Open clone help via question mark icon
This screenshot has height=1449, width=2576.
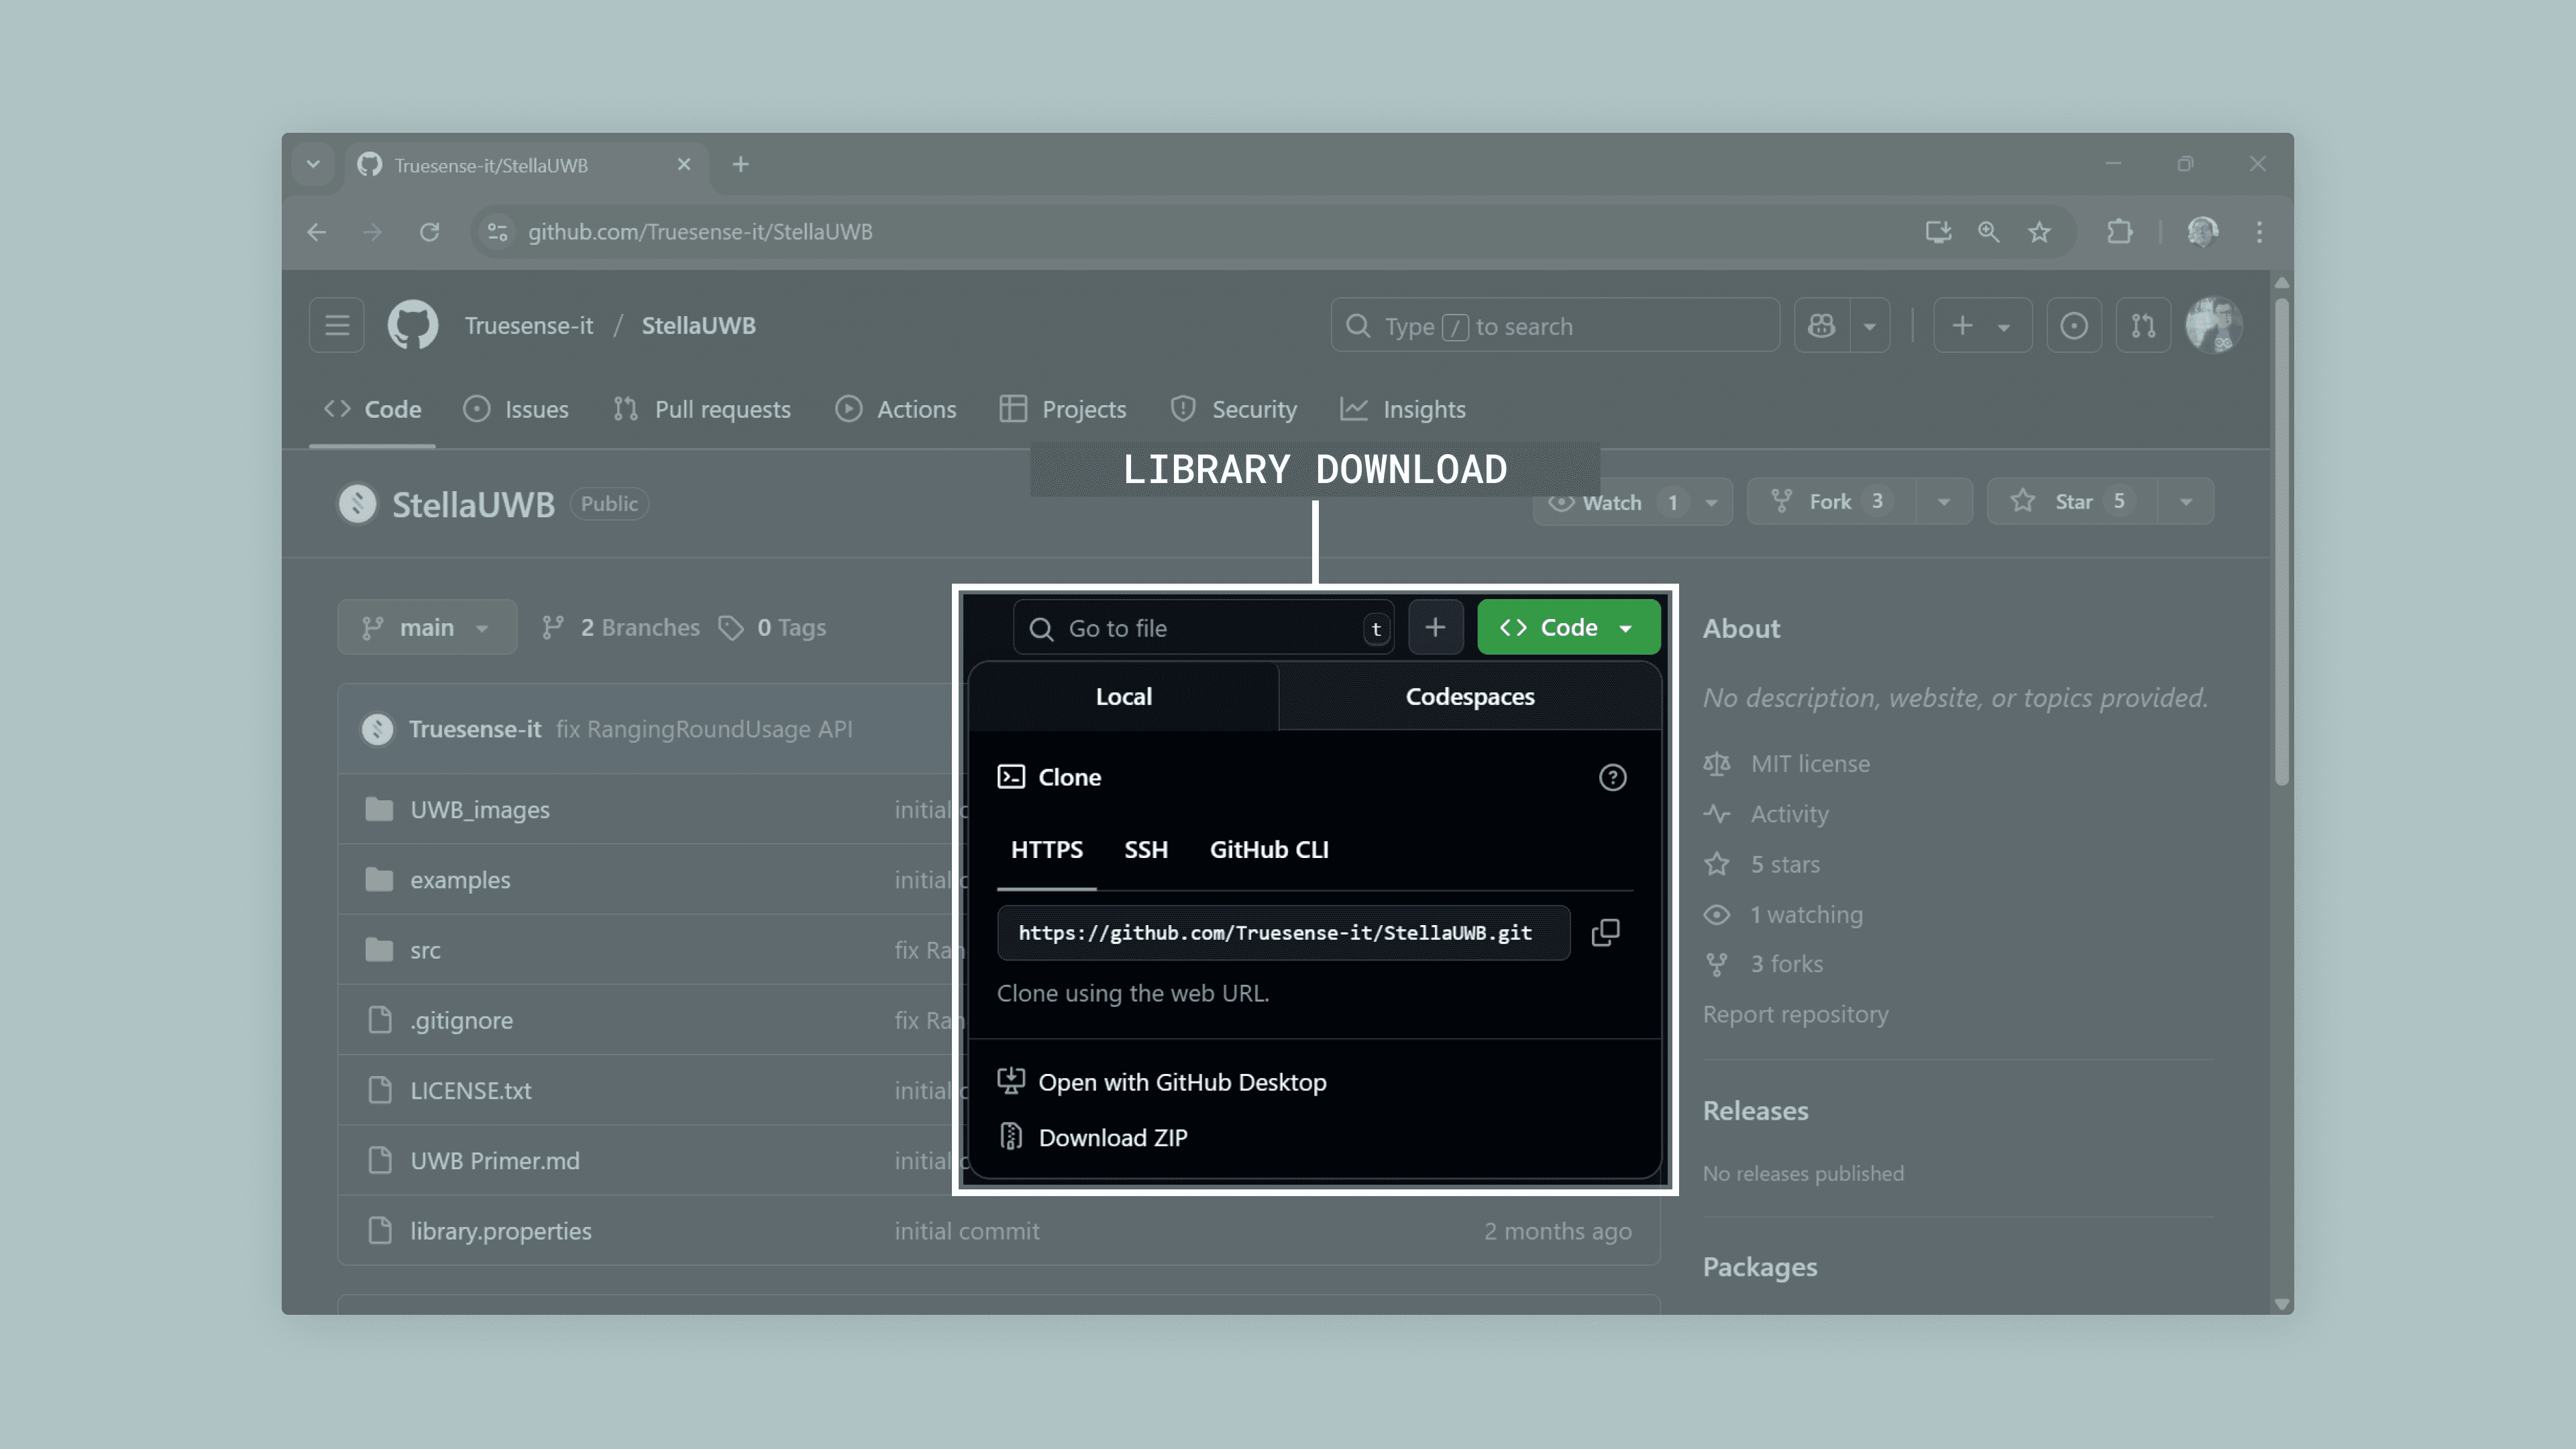tap(1613, 777)
